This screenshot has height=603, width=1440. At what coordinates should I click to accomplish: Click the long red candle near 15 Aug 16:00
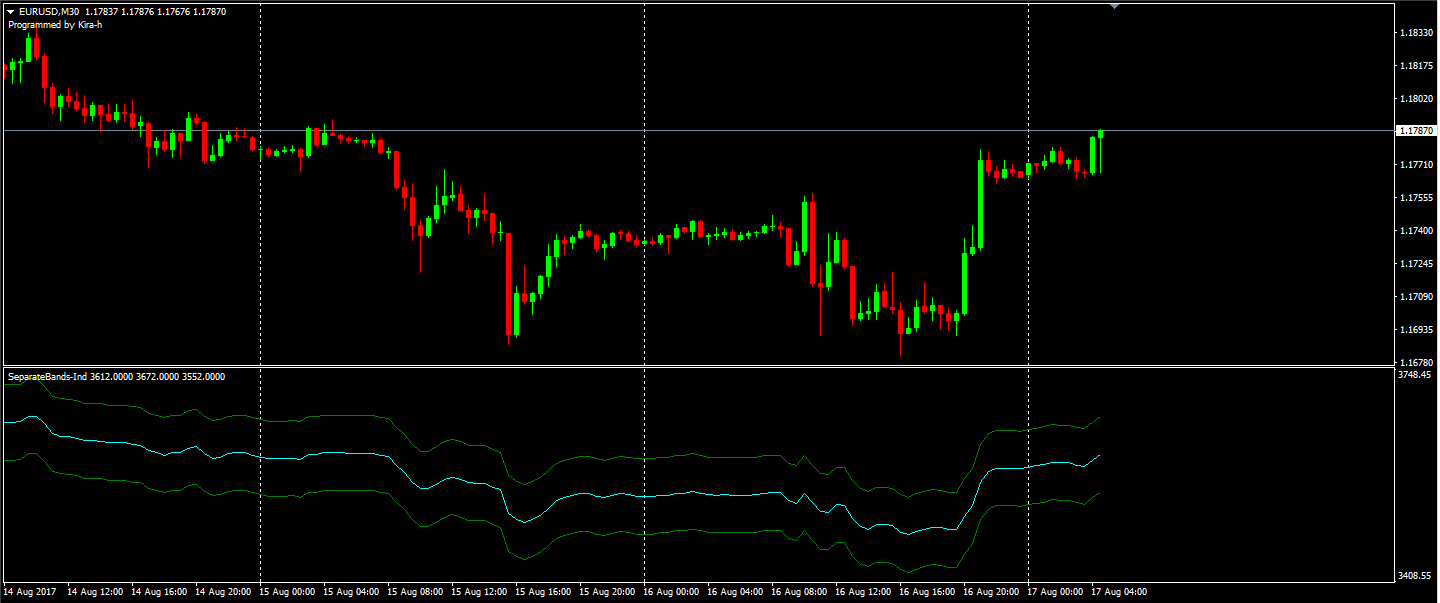(509, 285)
